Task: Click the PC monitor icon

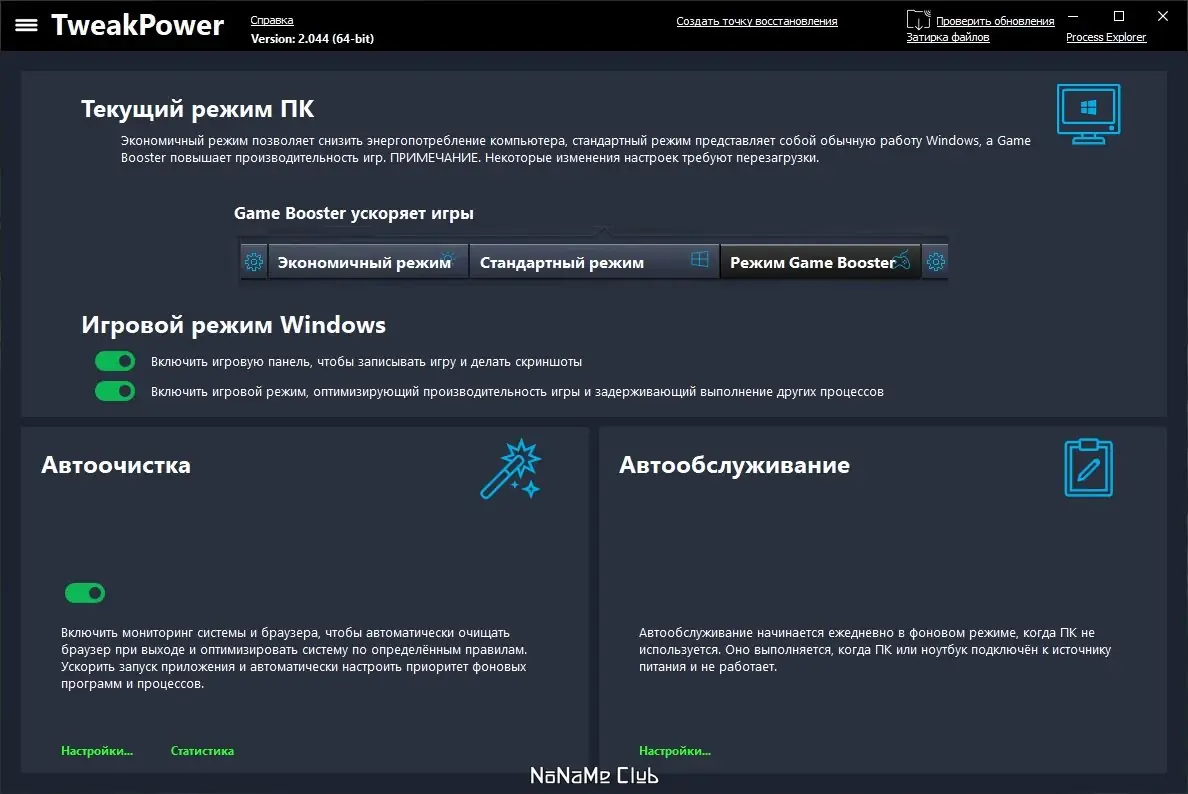Action: pos(1089,114)
